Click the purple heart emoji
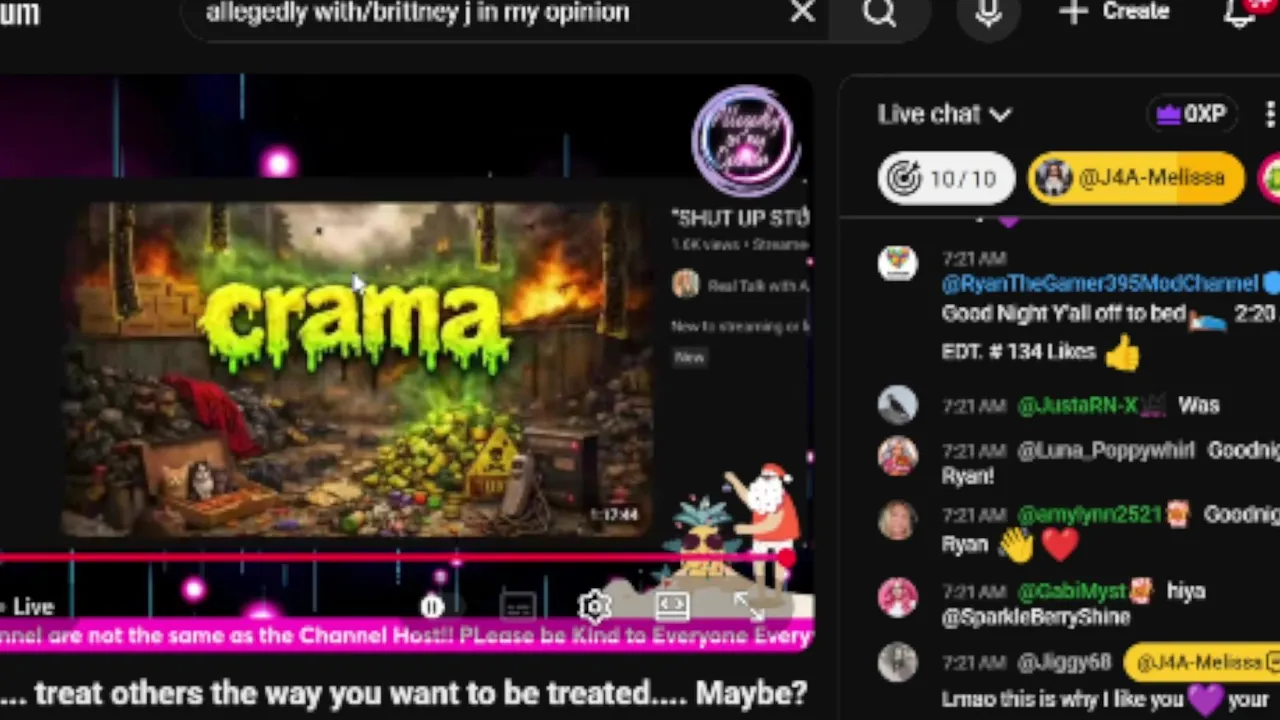1280x720 pixels. coord(1205,699)
